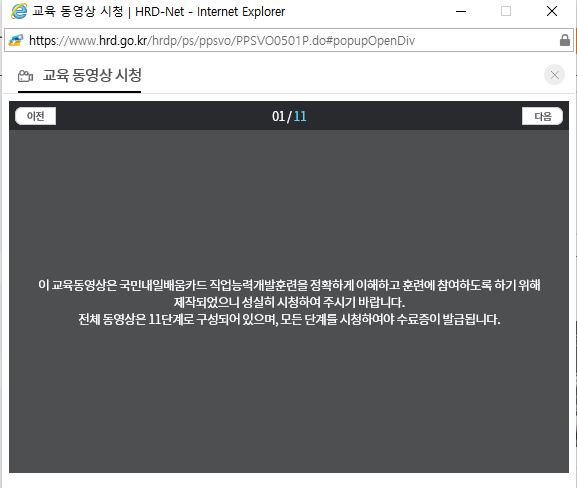Click the video camera icon beside 교육 동영상 시청
Image resolution: width=577 pixels, height=488 pixels.
click(25, 76)
